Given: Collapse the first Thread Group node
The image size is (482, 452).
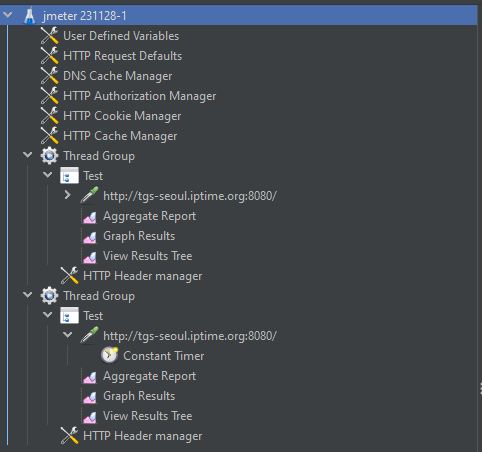Looking at the screenshot, I should [x=28, y=155].
